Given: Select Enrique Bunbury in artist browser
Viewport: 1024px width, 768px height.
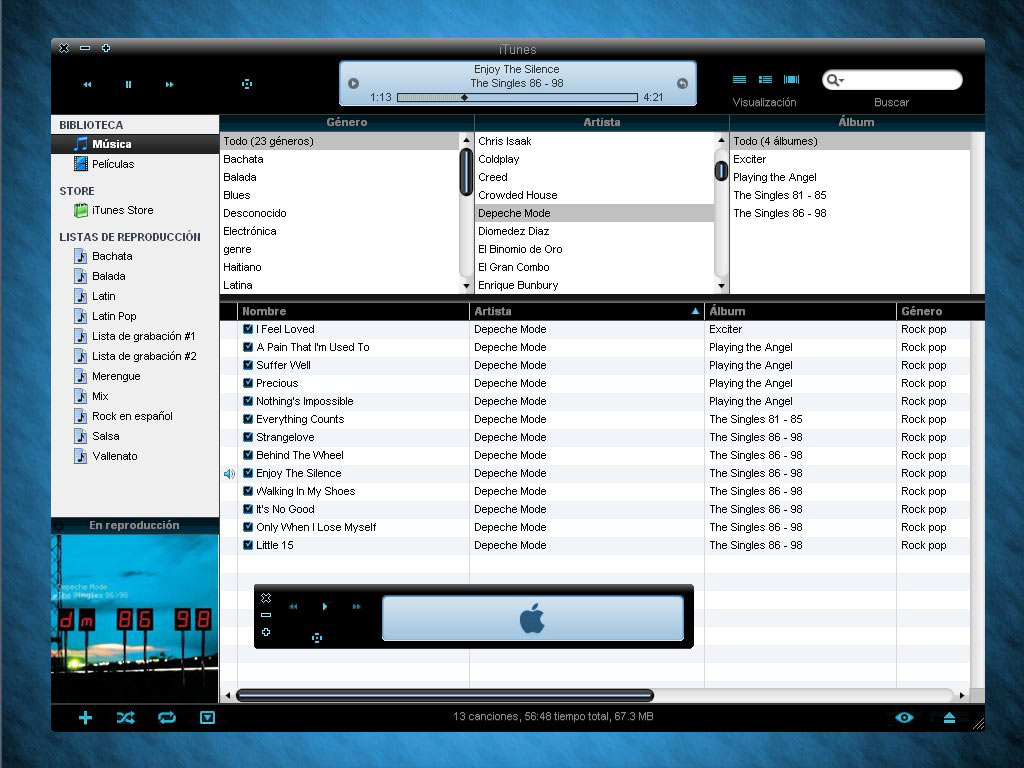Looking at the screenshot, I should pyautogui.click(x=595, y=285).
